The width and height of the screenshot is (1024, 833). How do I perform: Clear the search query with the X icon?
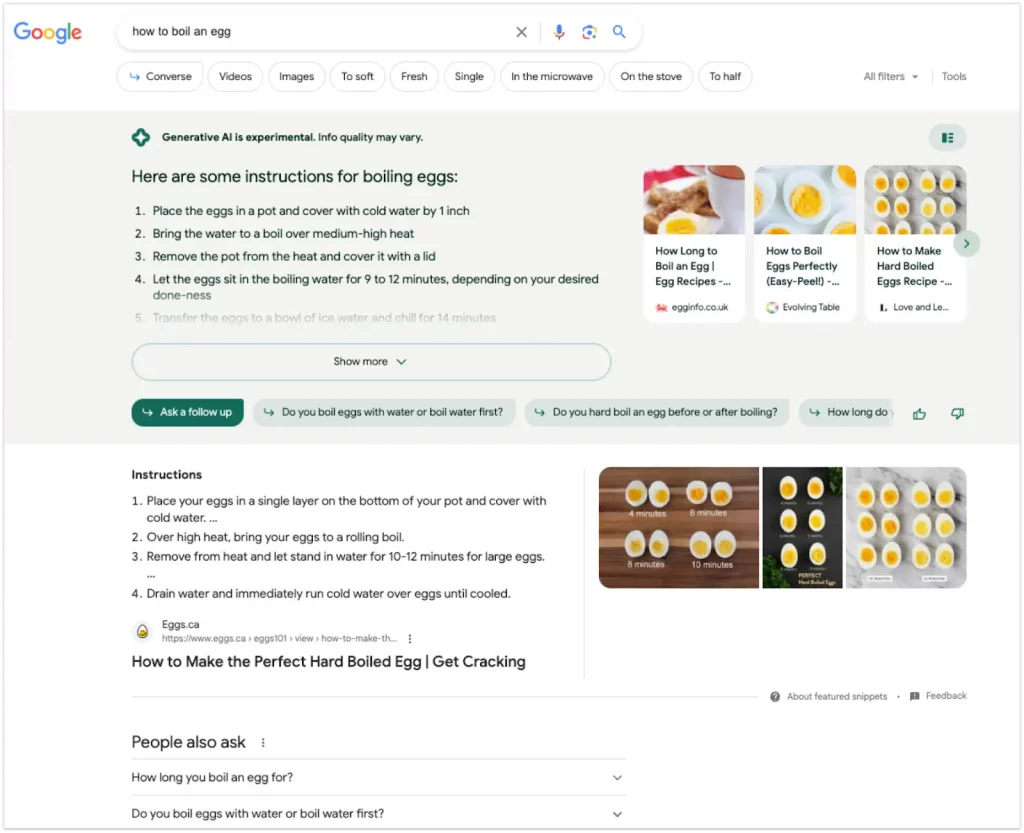[521, 32]
